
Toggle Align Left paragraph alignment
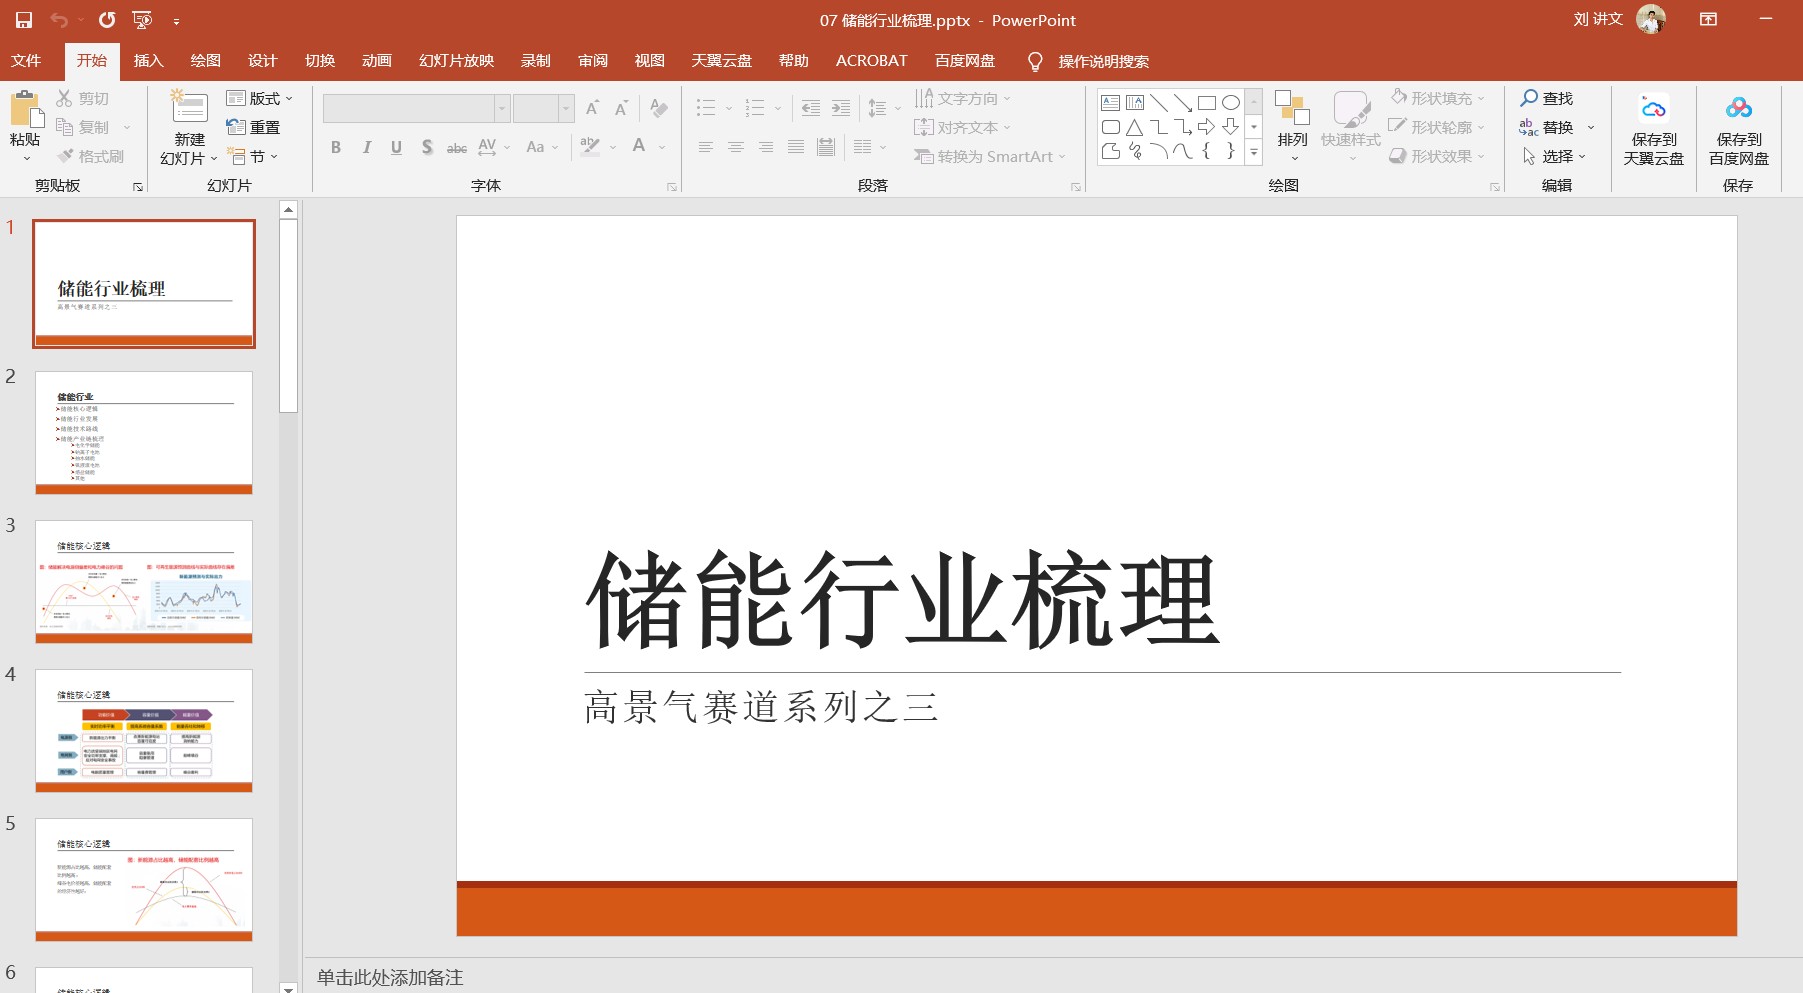[705, 147]
